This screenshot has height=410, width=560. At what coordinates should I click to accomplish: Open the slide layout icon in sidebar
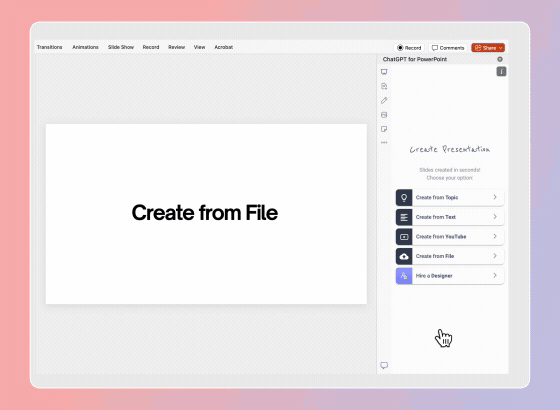coord(384,115)
